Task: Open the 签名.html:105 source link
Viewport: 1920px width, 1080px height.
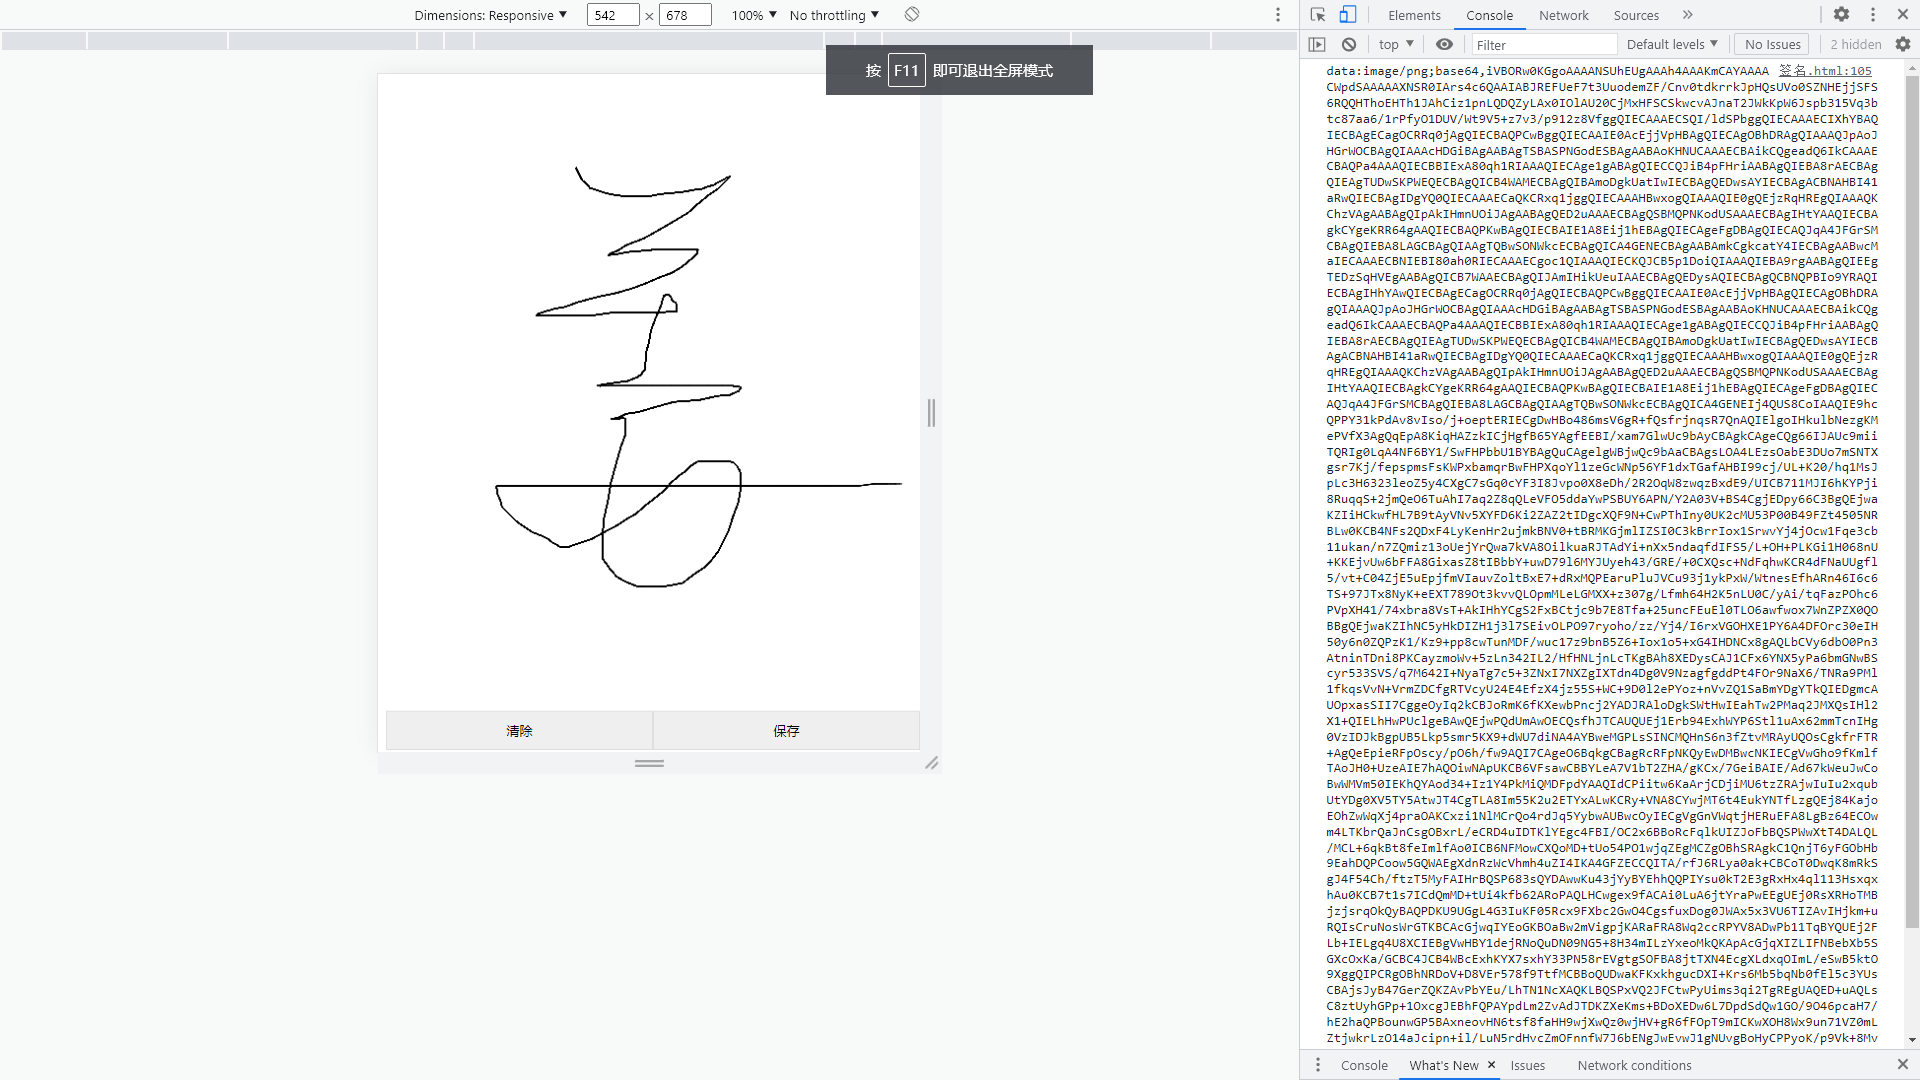Action: point(1825,71)
